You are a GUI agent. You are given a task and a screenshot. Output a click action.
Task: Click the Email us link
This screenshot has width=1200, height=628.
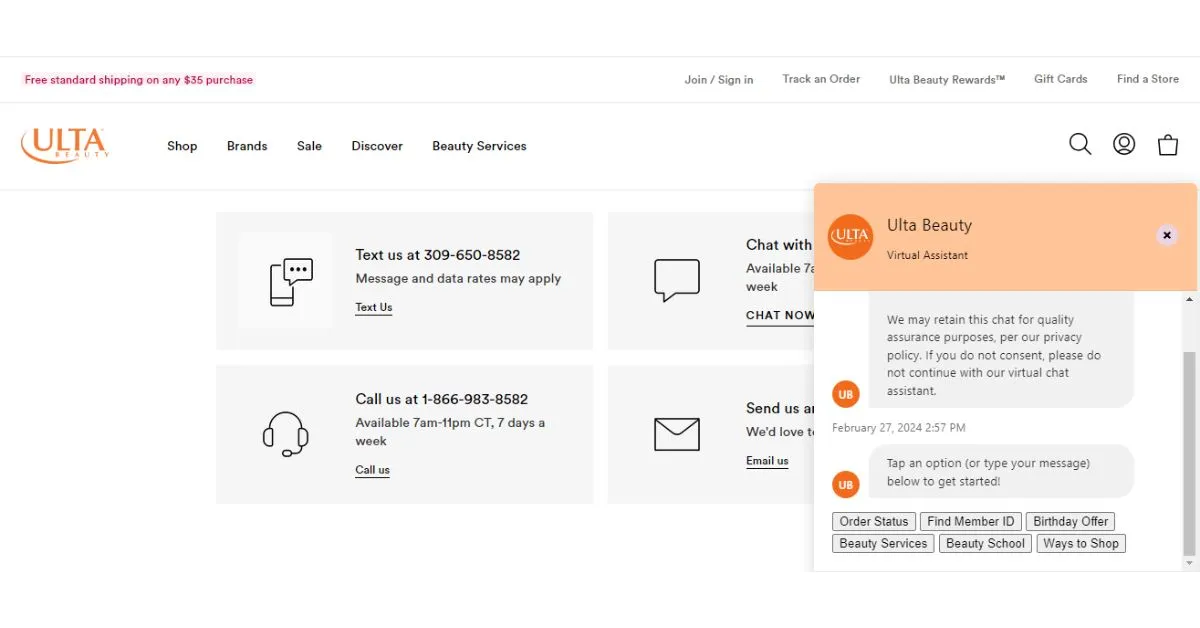[767, 461]
